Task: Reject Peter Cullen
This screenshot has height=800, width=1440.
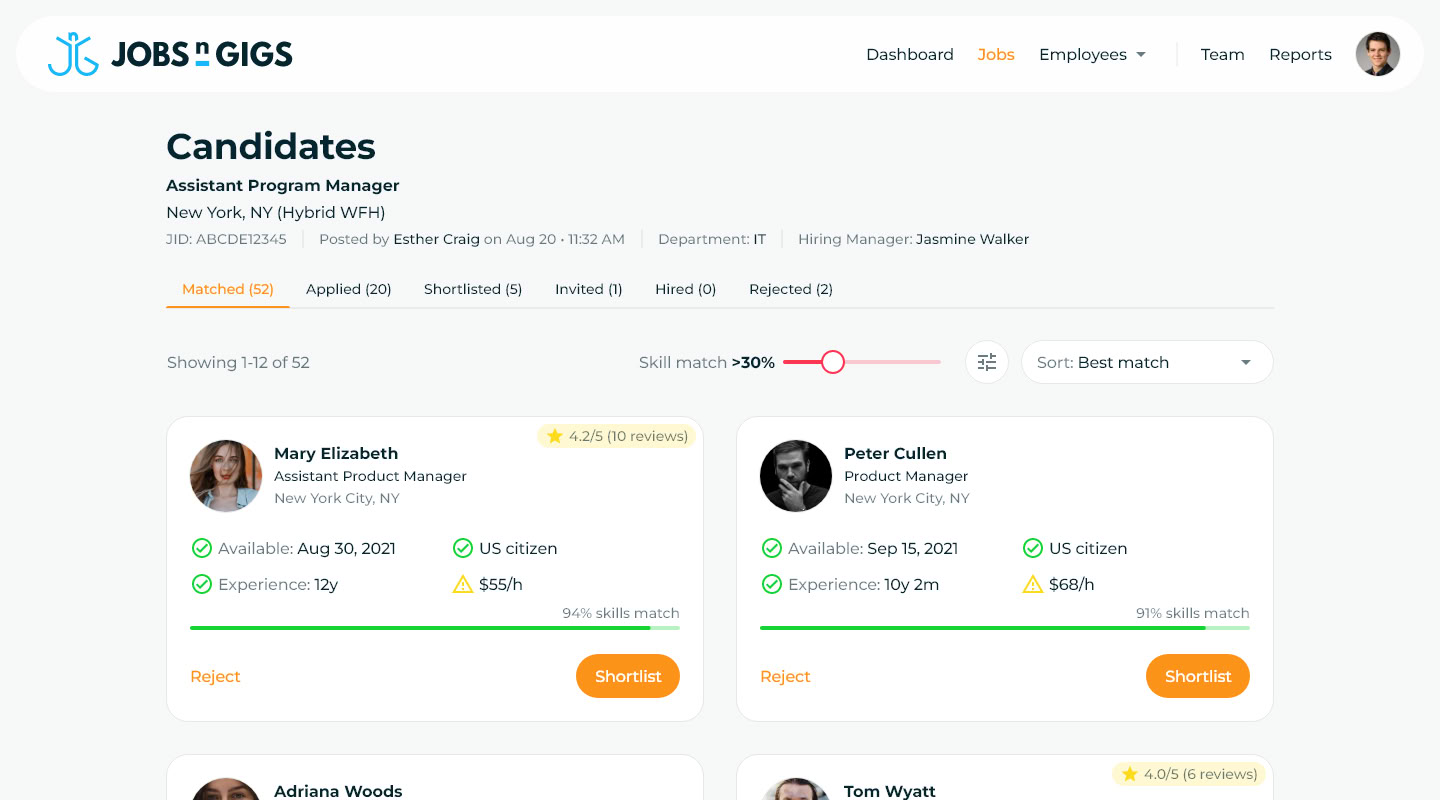Action: (785, 677)
